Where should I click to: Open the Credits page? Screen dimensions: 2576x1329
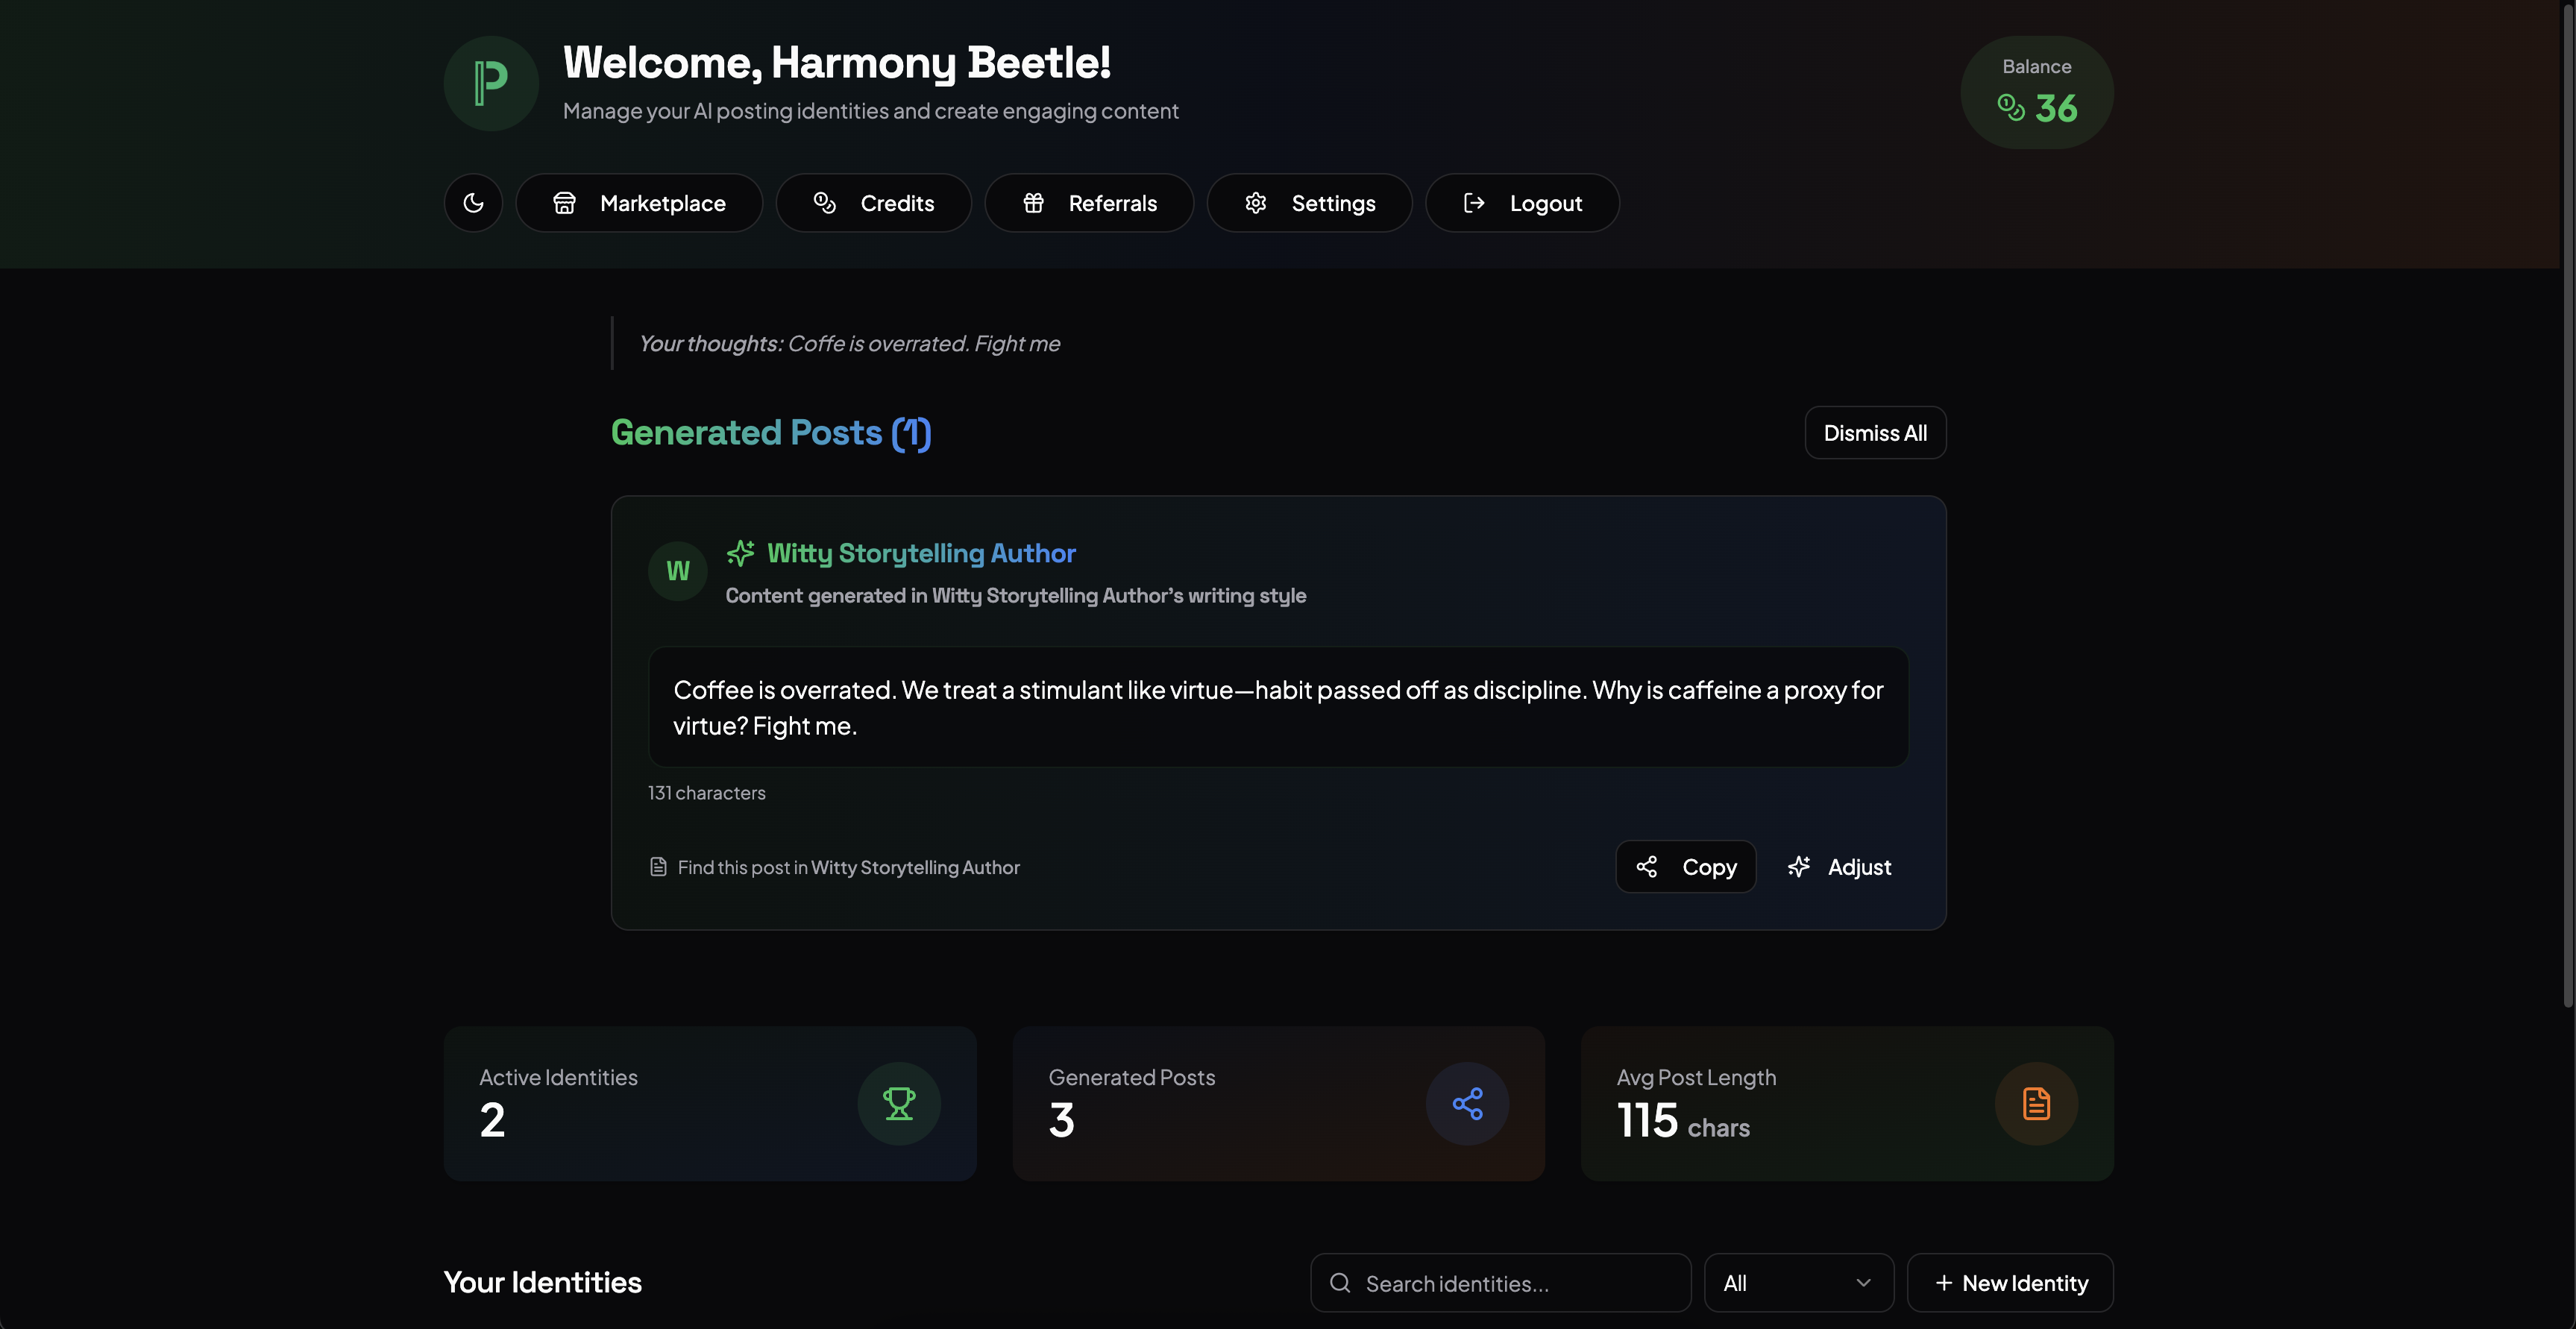point(873,202)
